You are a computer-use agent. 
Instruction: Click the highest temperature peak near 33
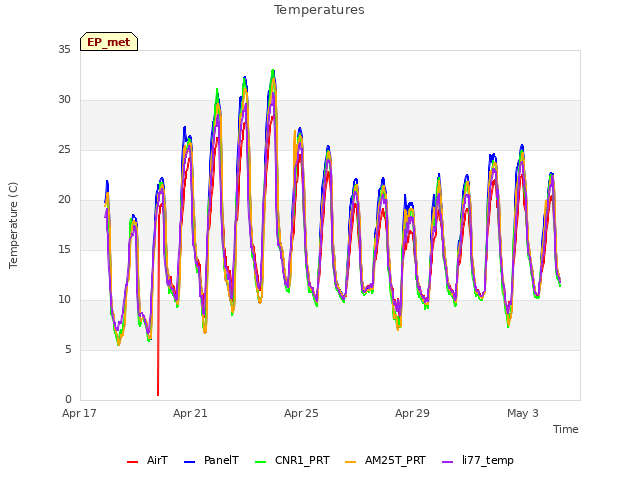tap(273, 72)
